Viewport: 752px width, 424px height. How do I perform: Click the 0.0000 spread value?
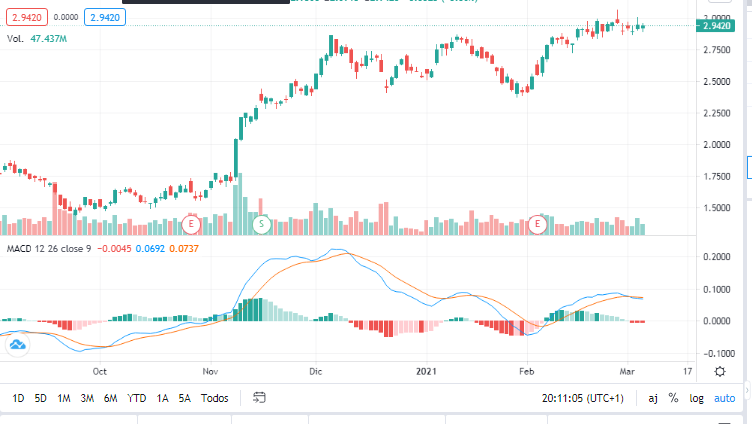click(x=66, y=17)
